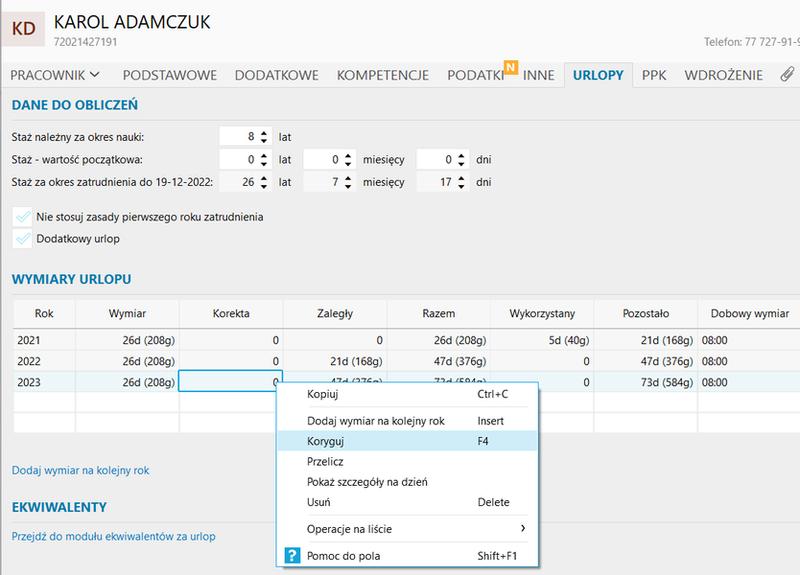The width and height of the screenshot is (800, 575).
Task: Click the paperclip attachments icon
Action: [x=787, y=75]
